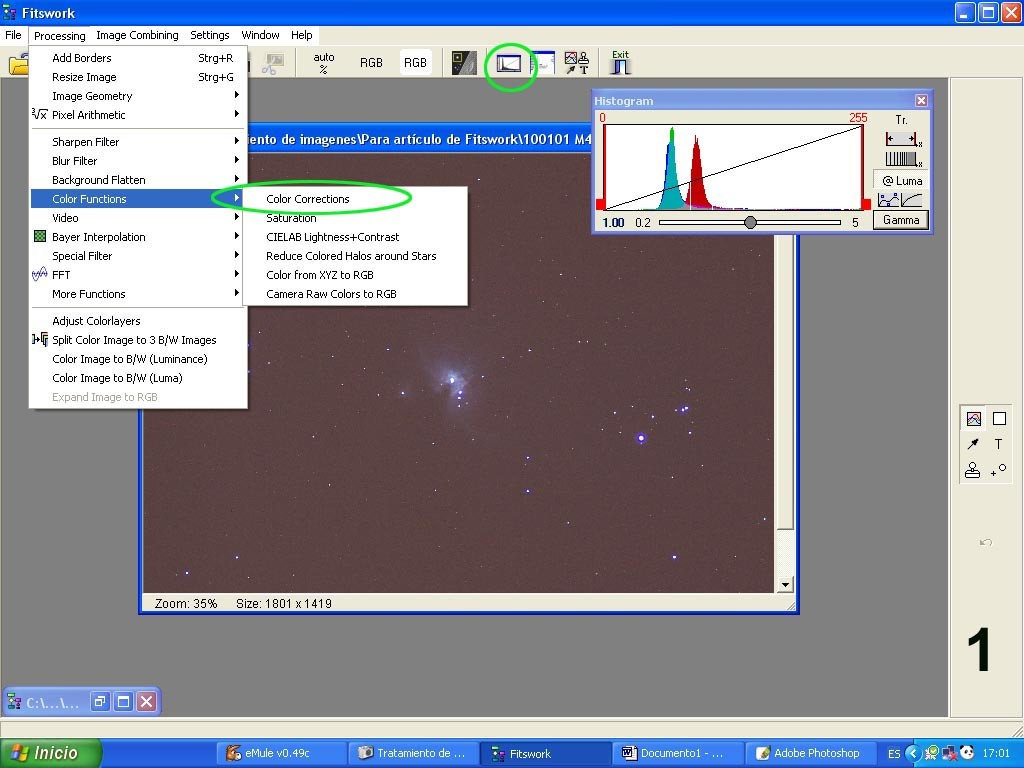Click the curve points icon in Histogram

888,199
